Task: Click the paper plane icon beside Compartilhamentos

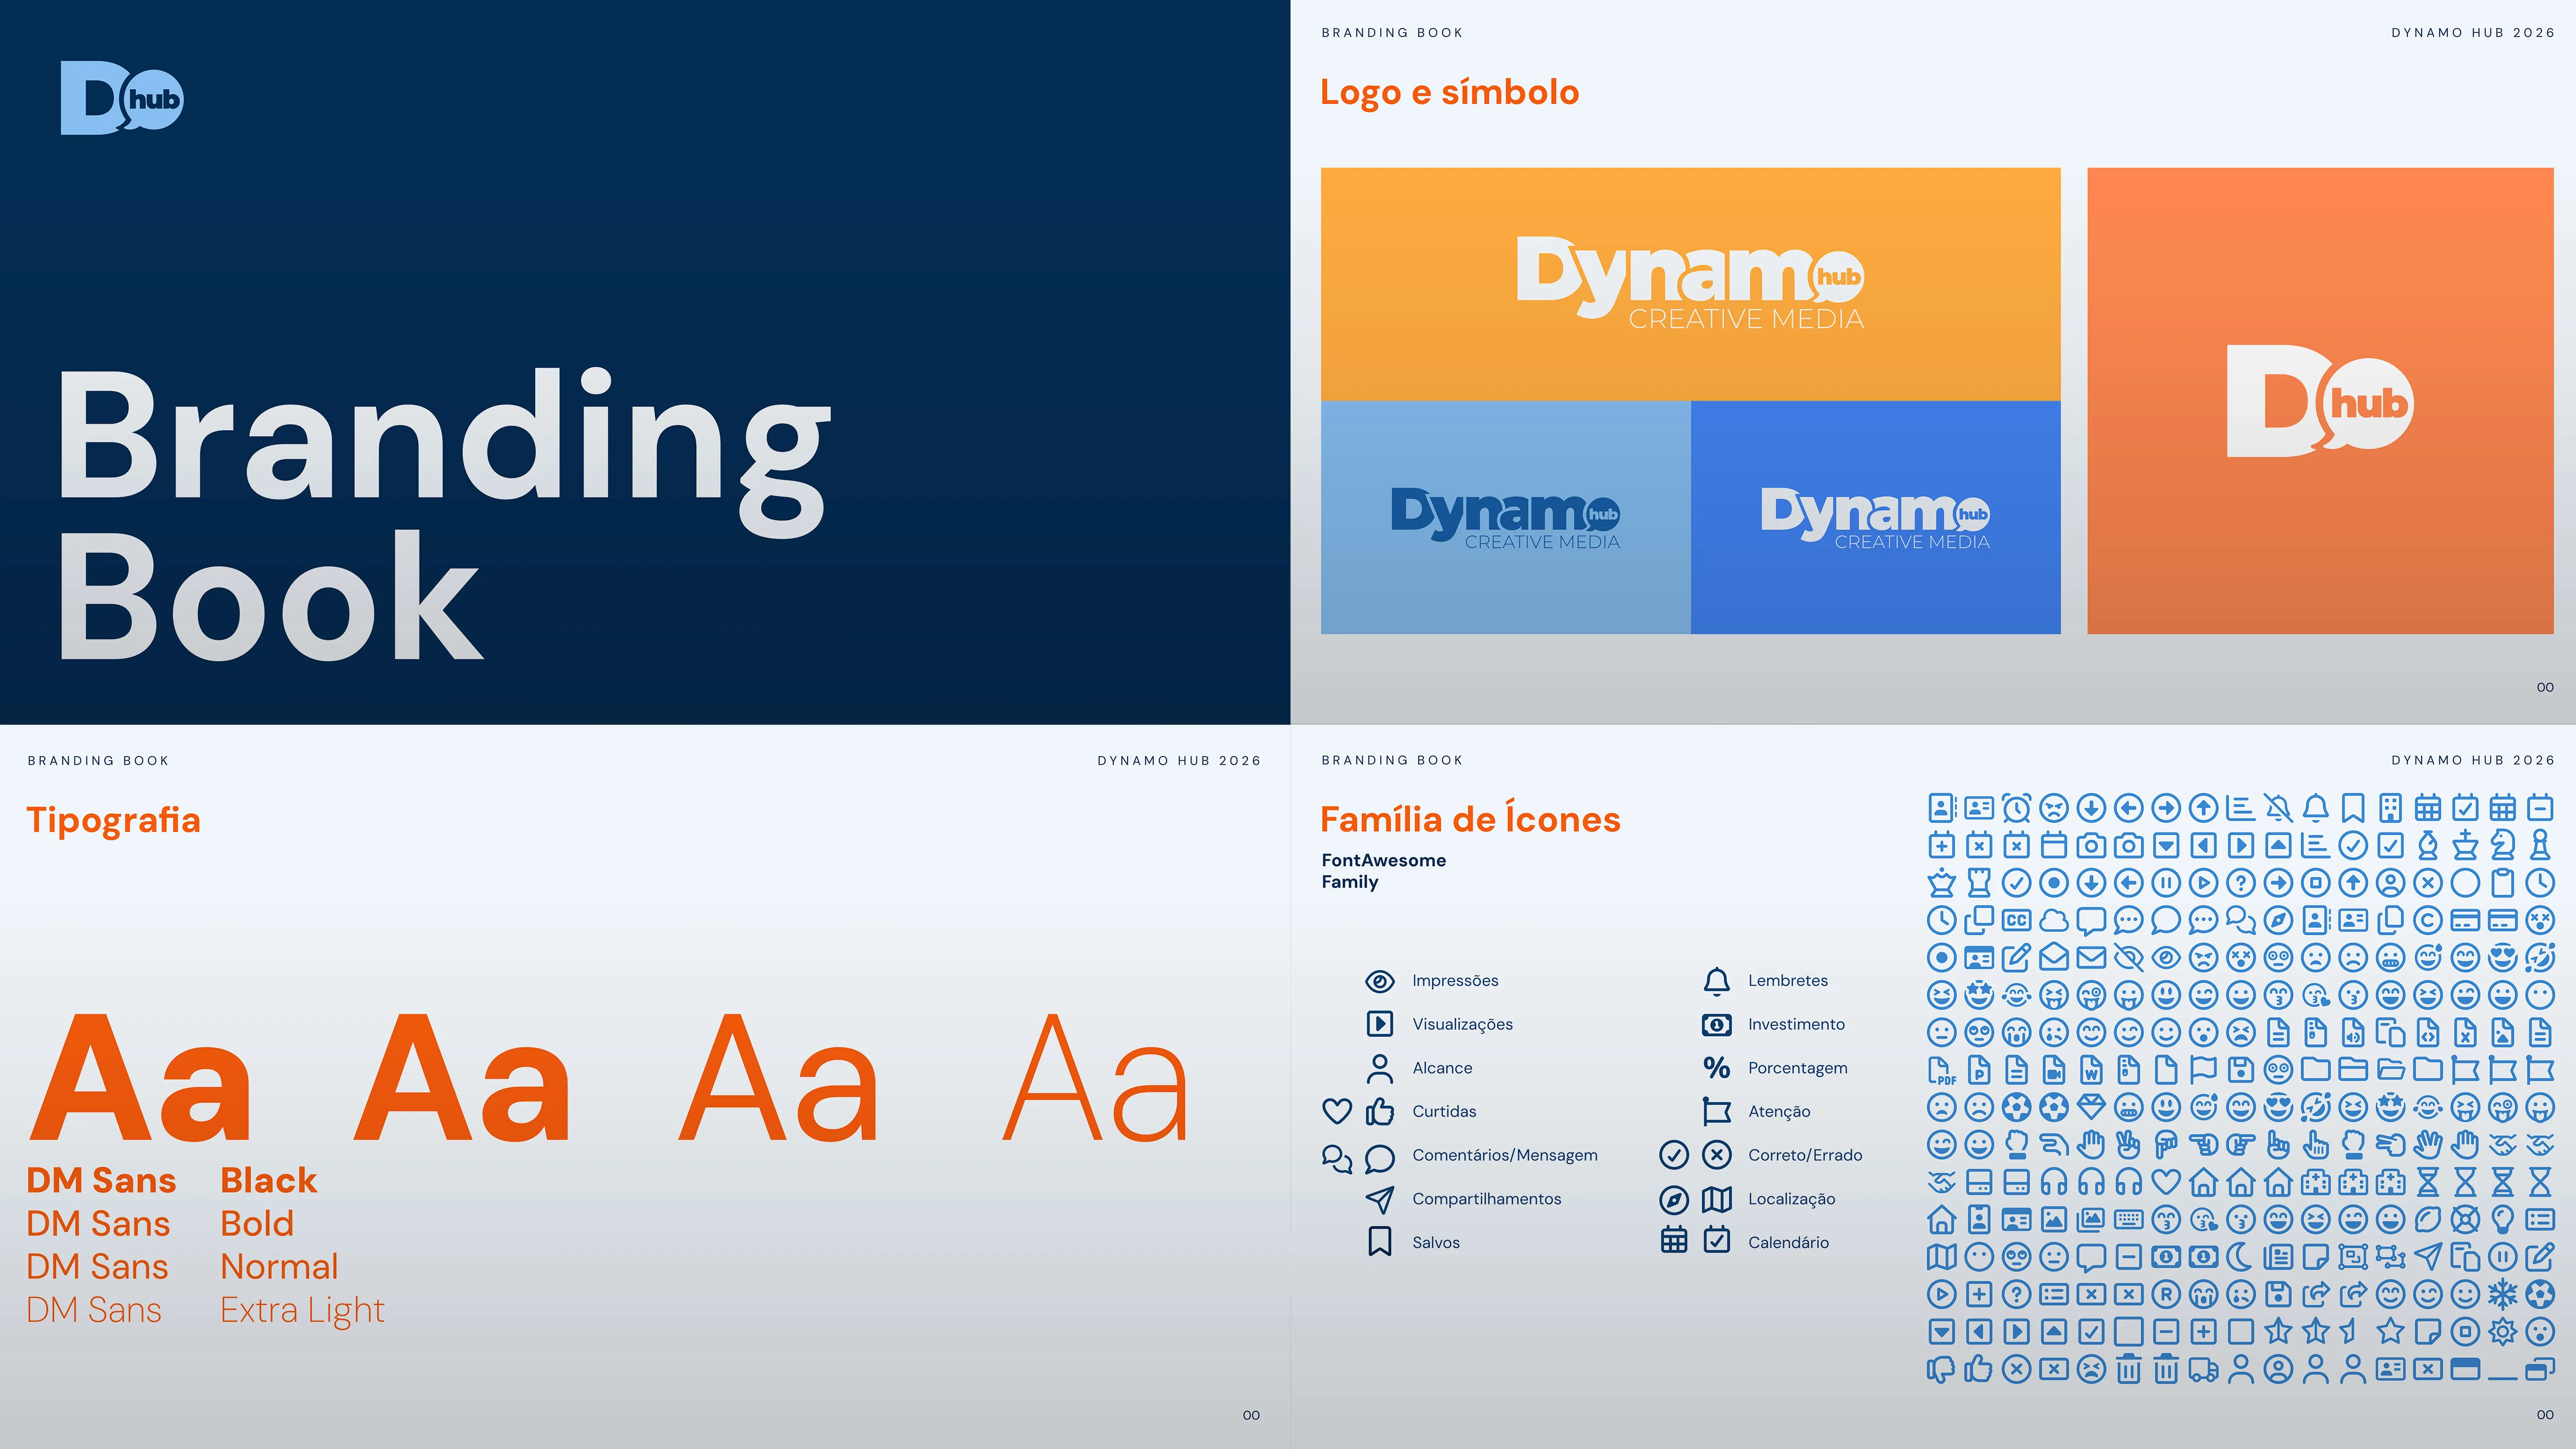Action: 1379,1199
